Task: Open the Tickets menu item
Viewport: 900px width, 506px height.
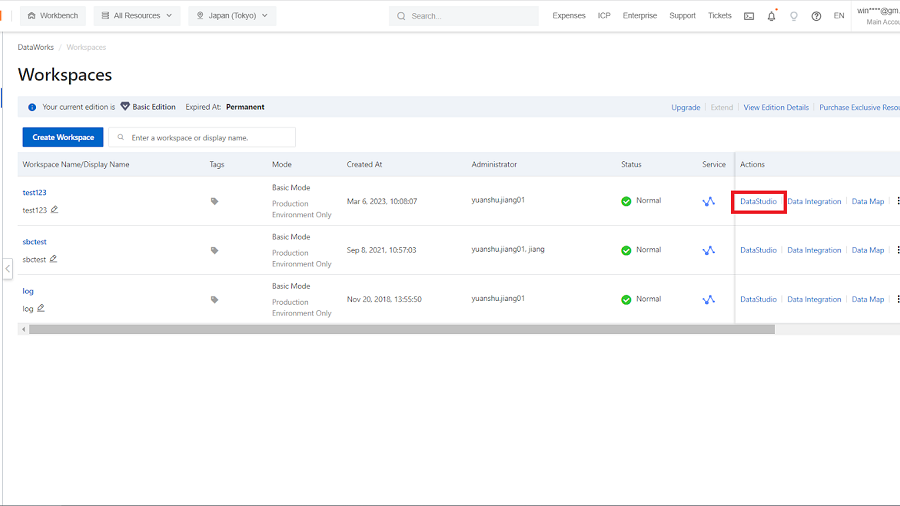Action: pos(719,16)
